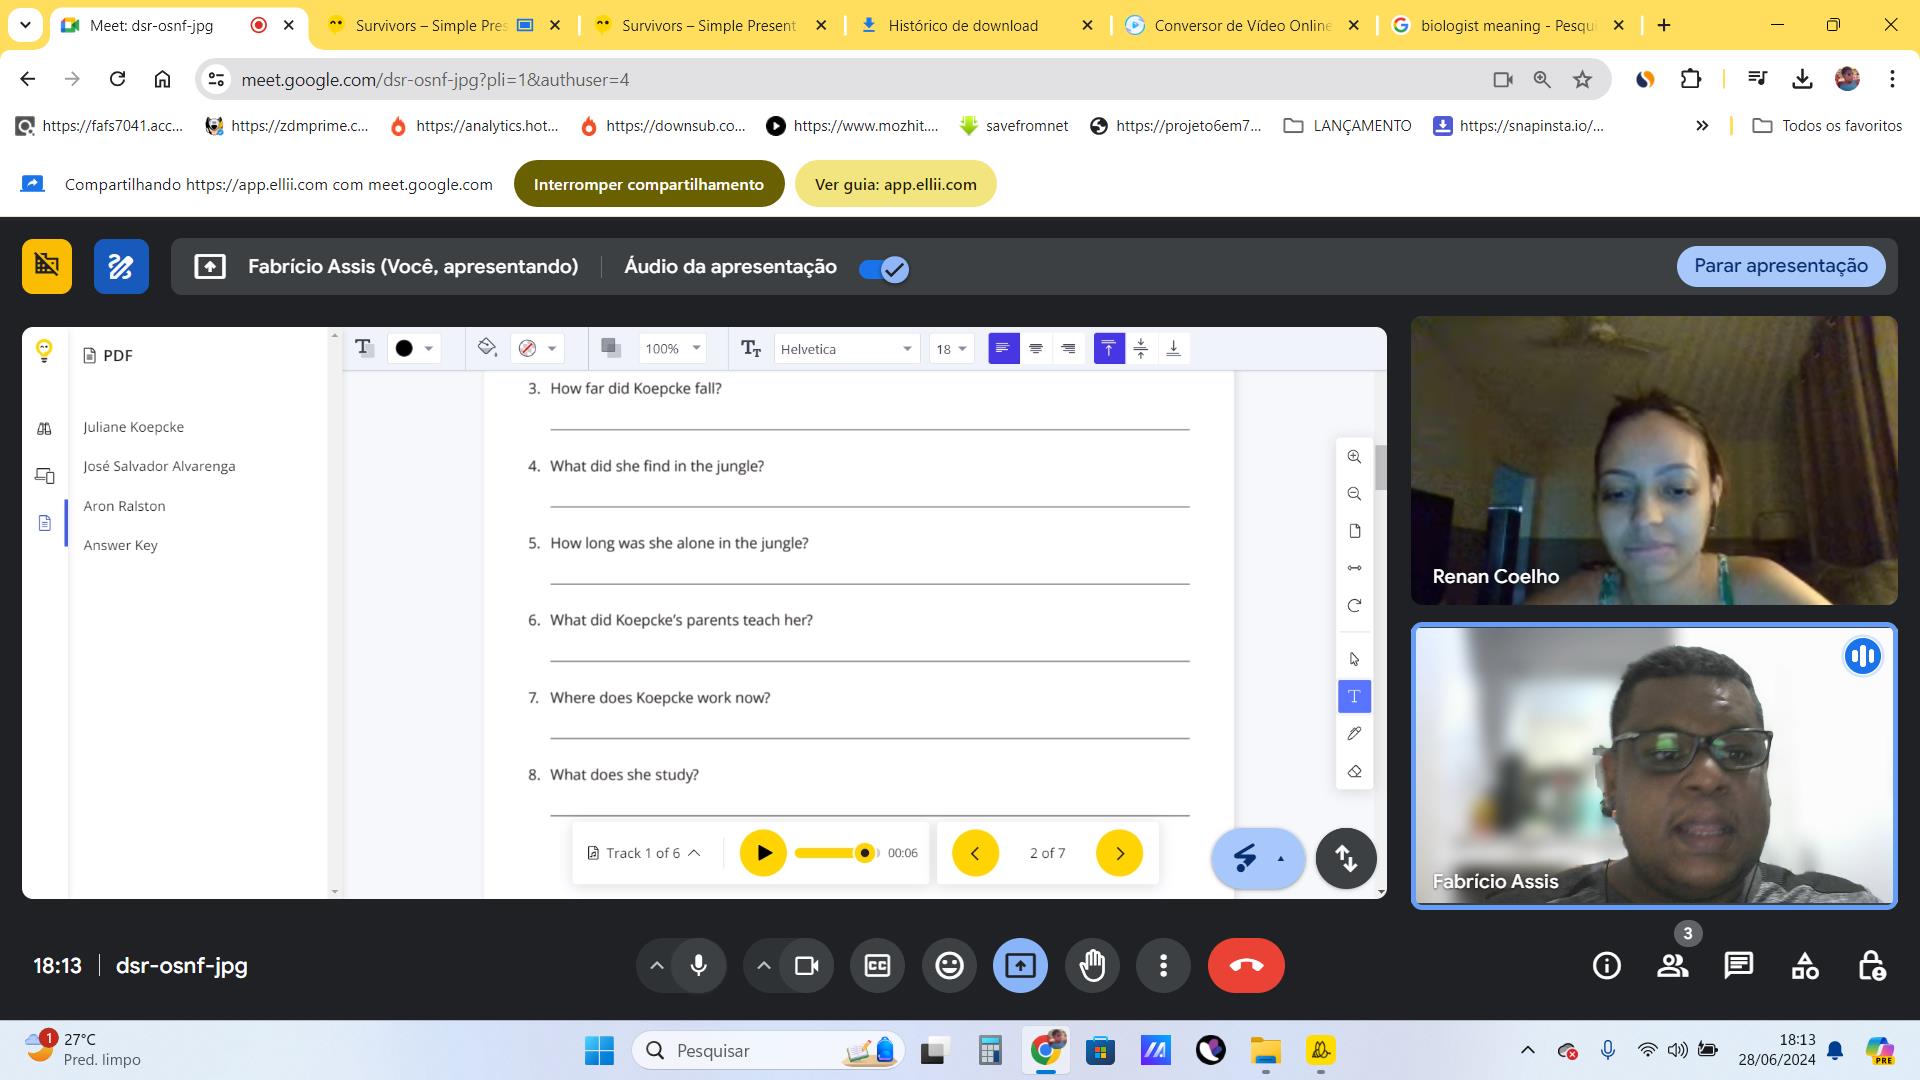Open the font size 18 dropdown
1920x1080 pixels.
coord(951,349)
